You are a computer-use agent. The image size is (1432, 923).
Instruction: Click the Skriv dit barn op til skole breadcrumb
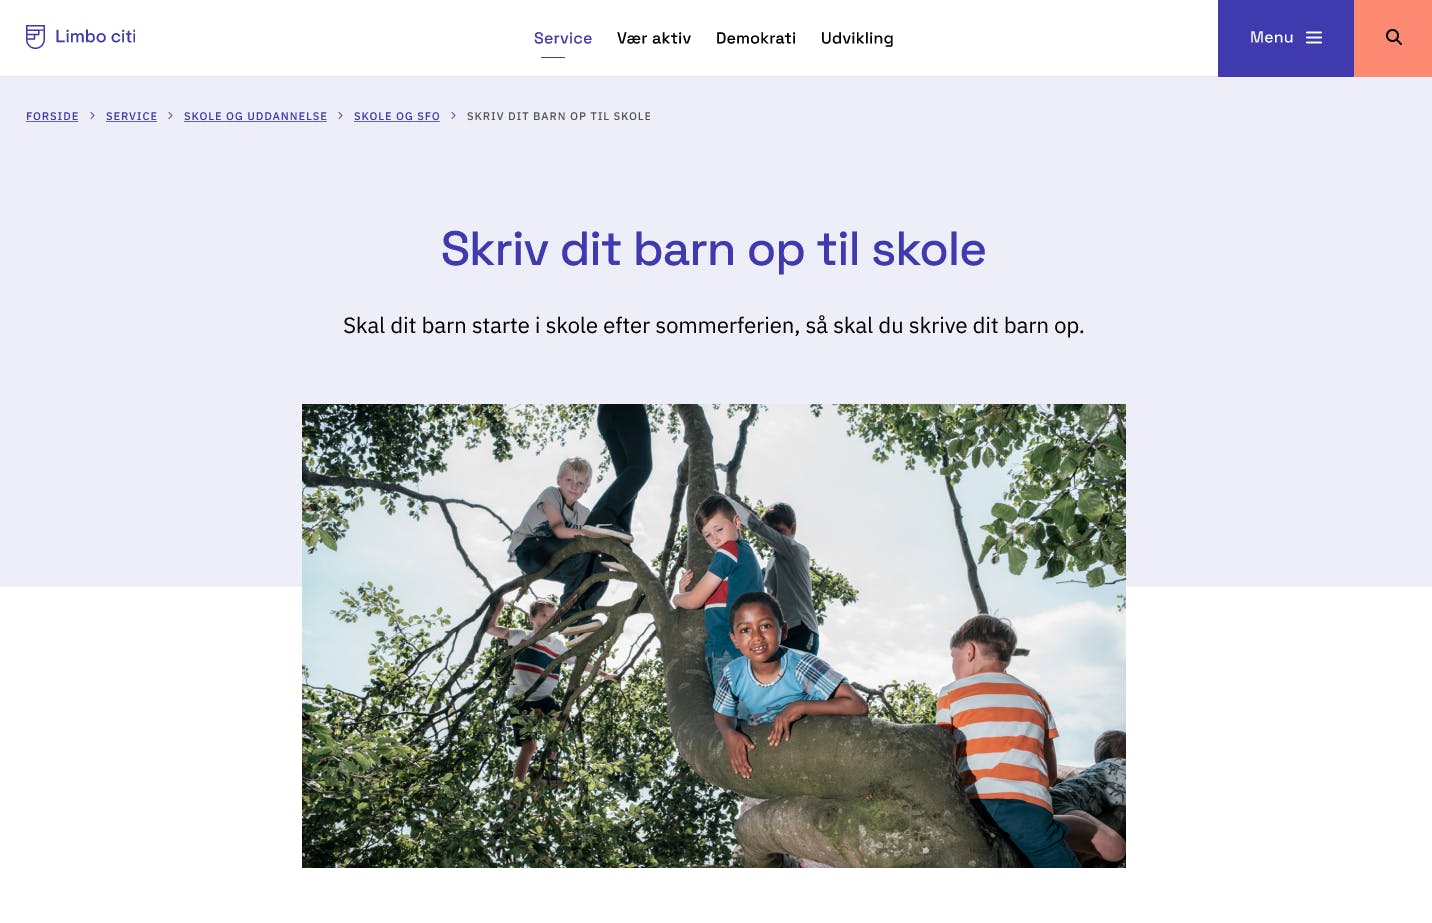pyautogui.click(x=559, y=116)
